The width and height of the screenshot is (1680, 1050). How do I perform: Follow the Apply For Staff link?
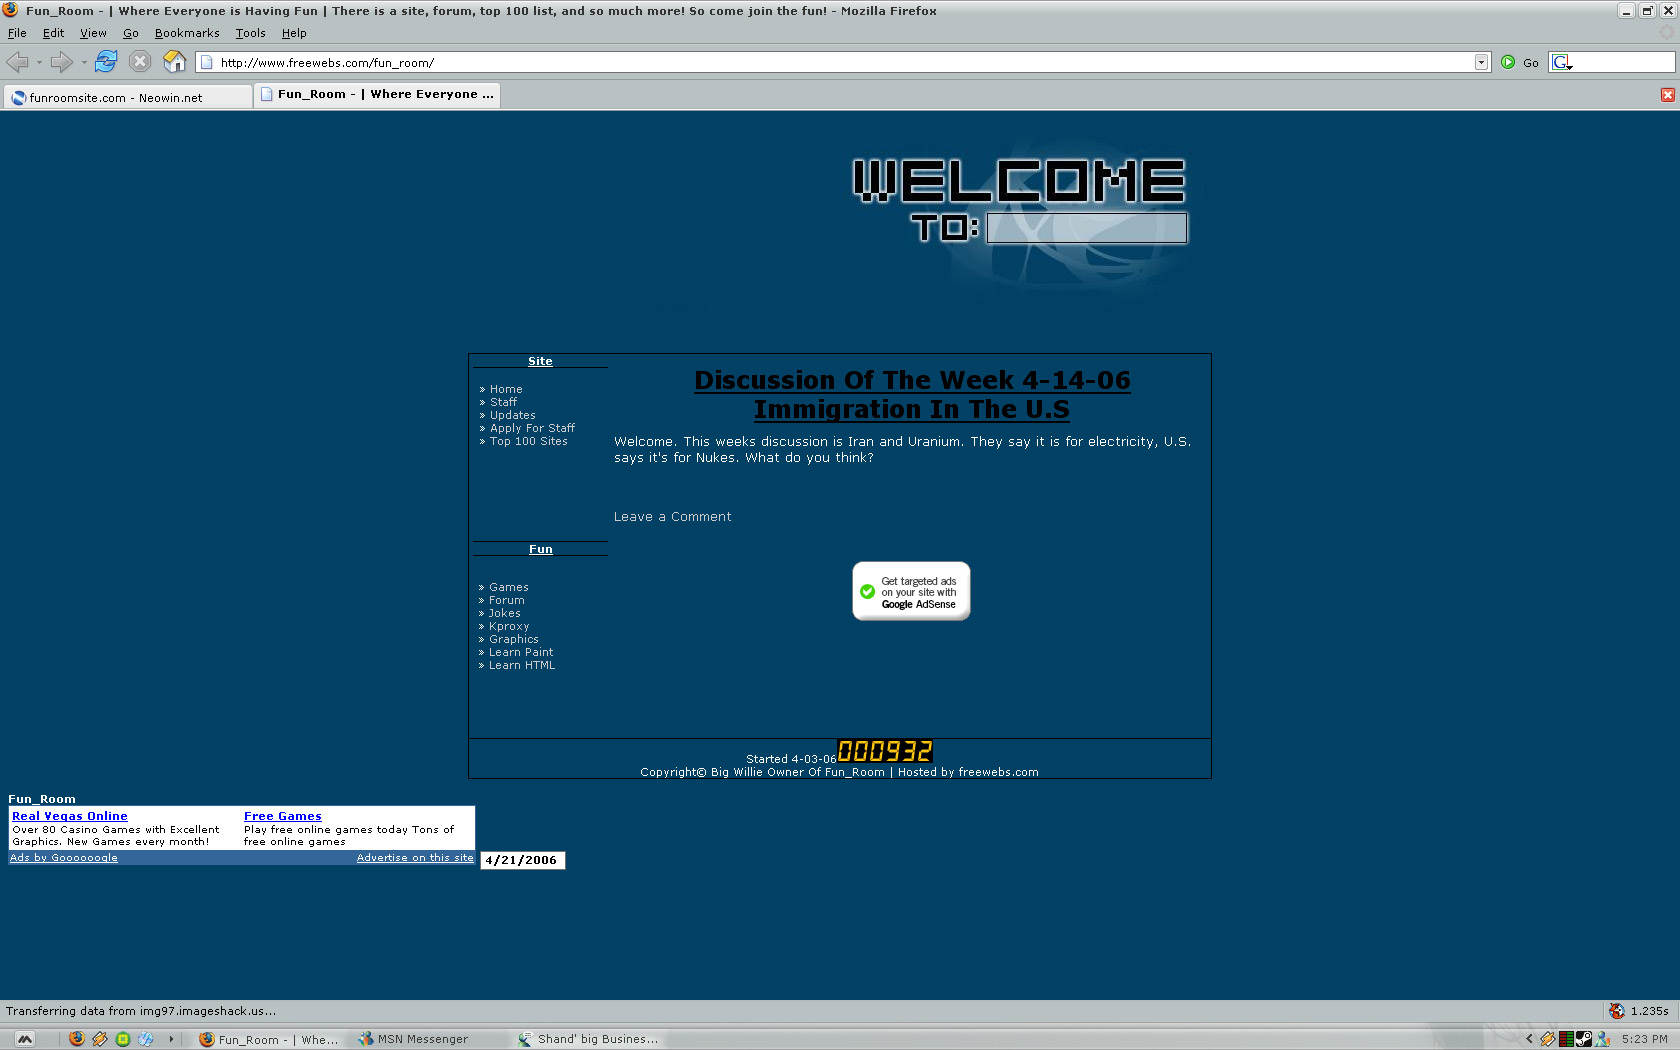(x=532, y=427)
